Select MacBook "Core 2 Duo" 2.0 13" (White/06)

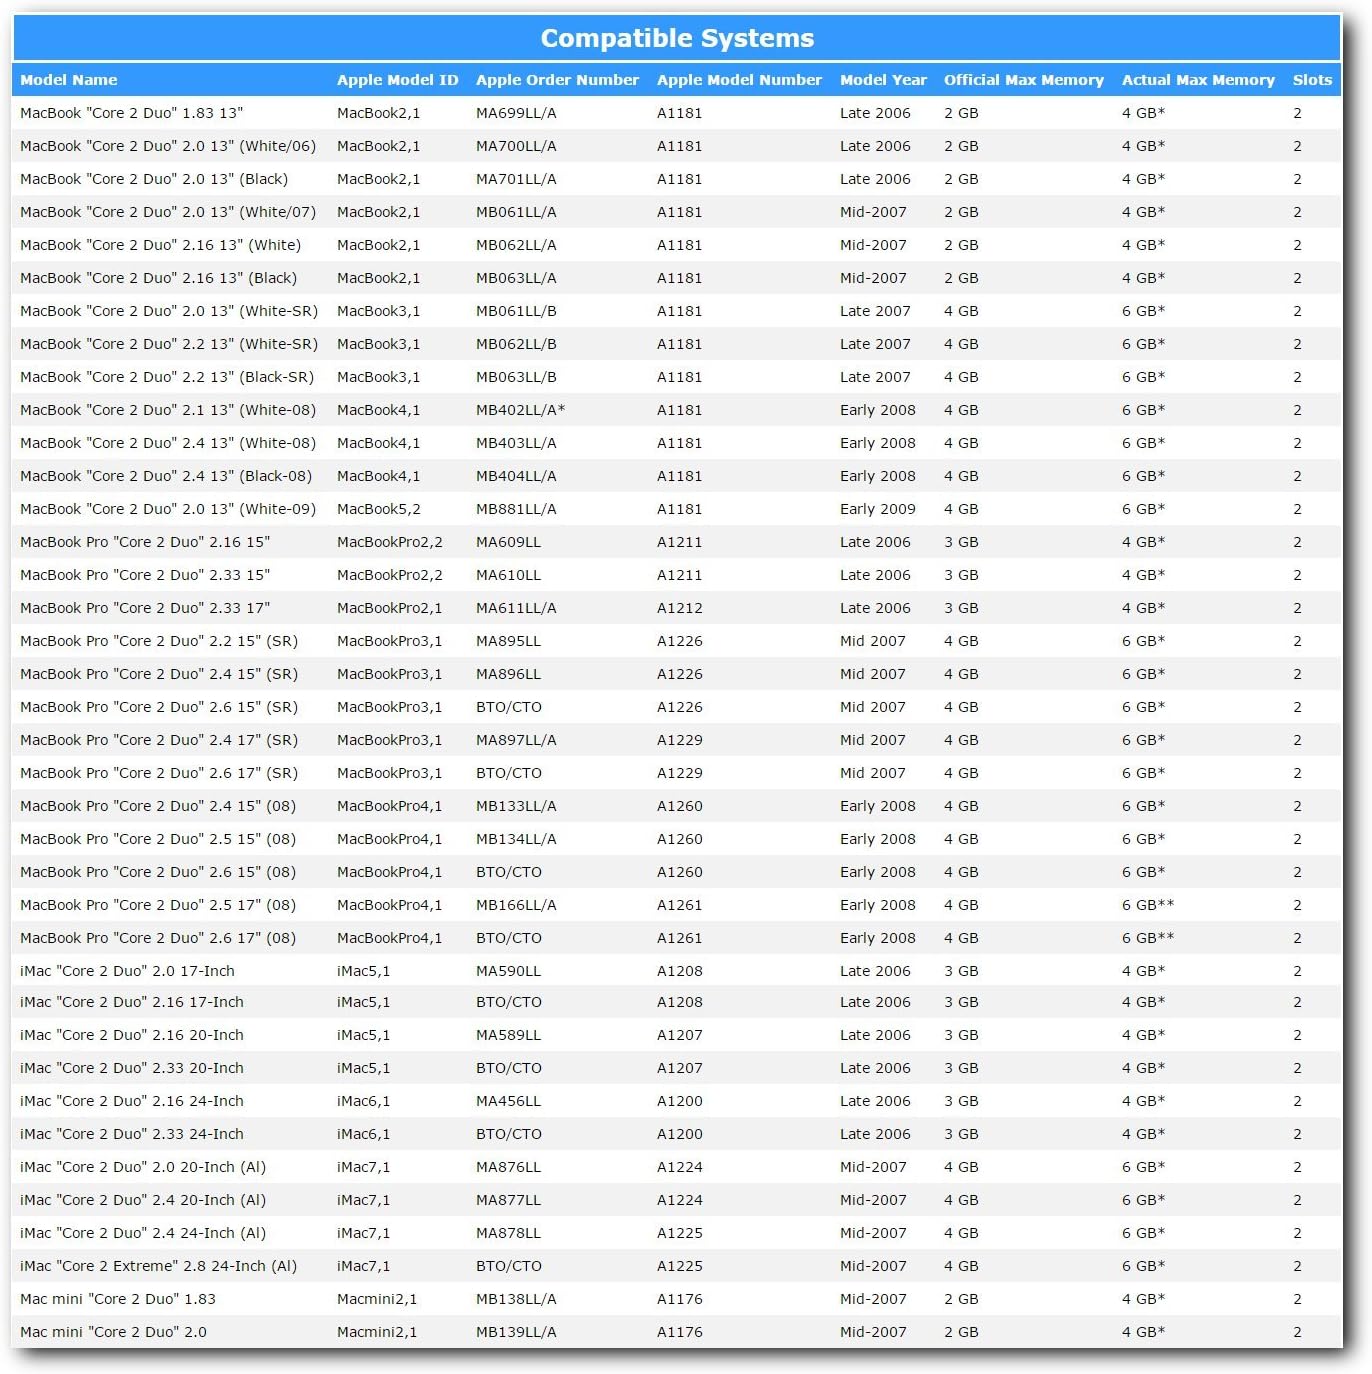(x=168, y=146)
